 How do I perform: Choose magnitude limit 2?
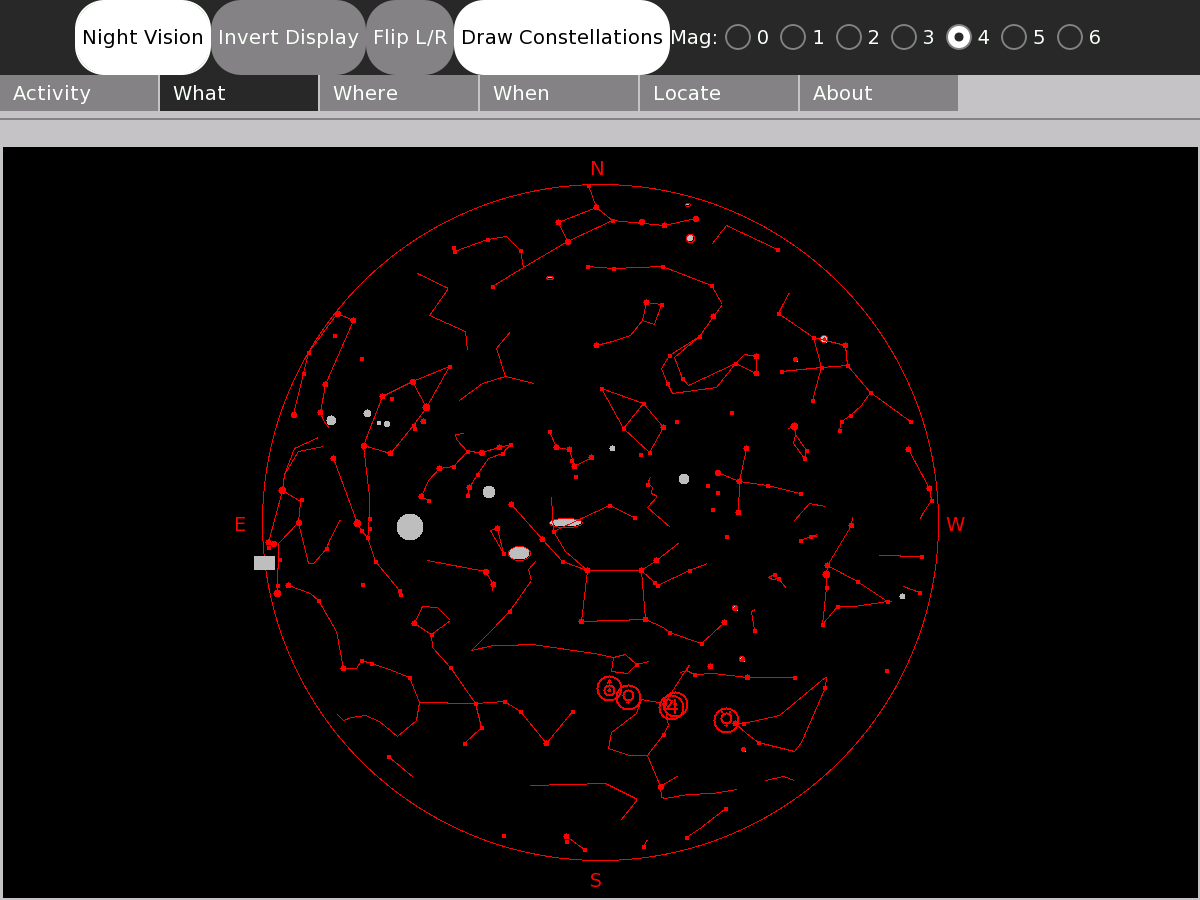(x=849, y=37)
